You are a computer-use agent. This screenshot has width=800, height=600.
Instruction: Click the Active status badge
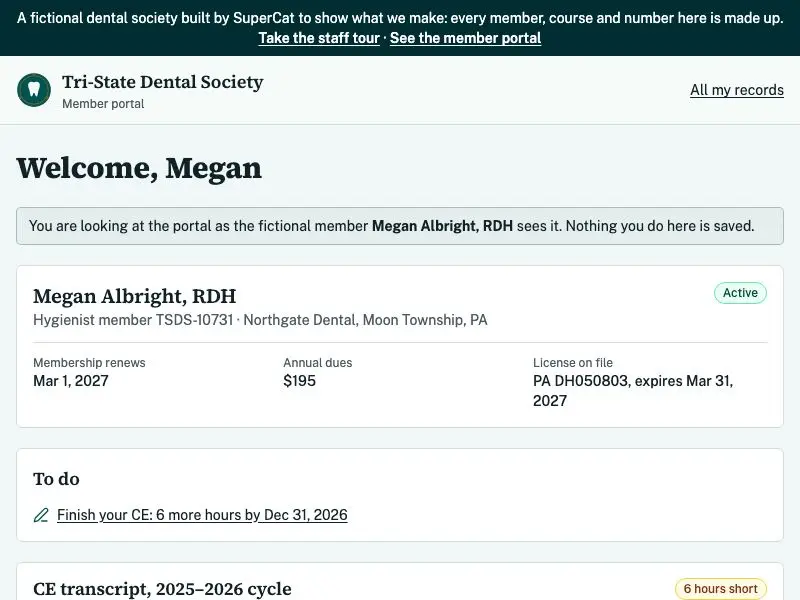pyautogui.click(x=740, y=293)
